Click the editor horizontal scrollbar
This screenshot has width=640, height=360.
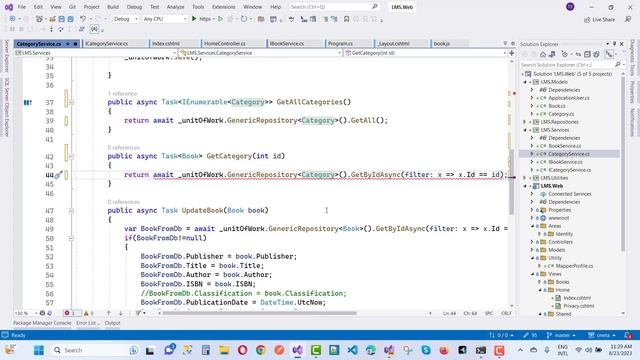(x=259, y=313)
